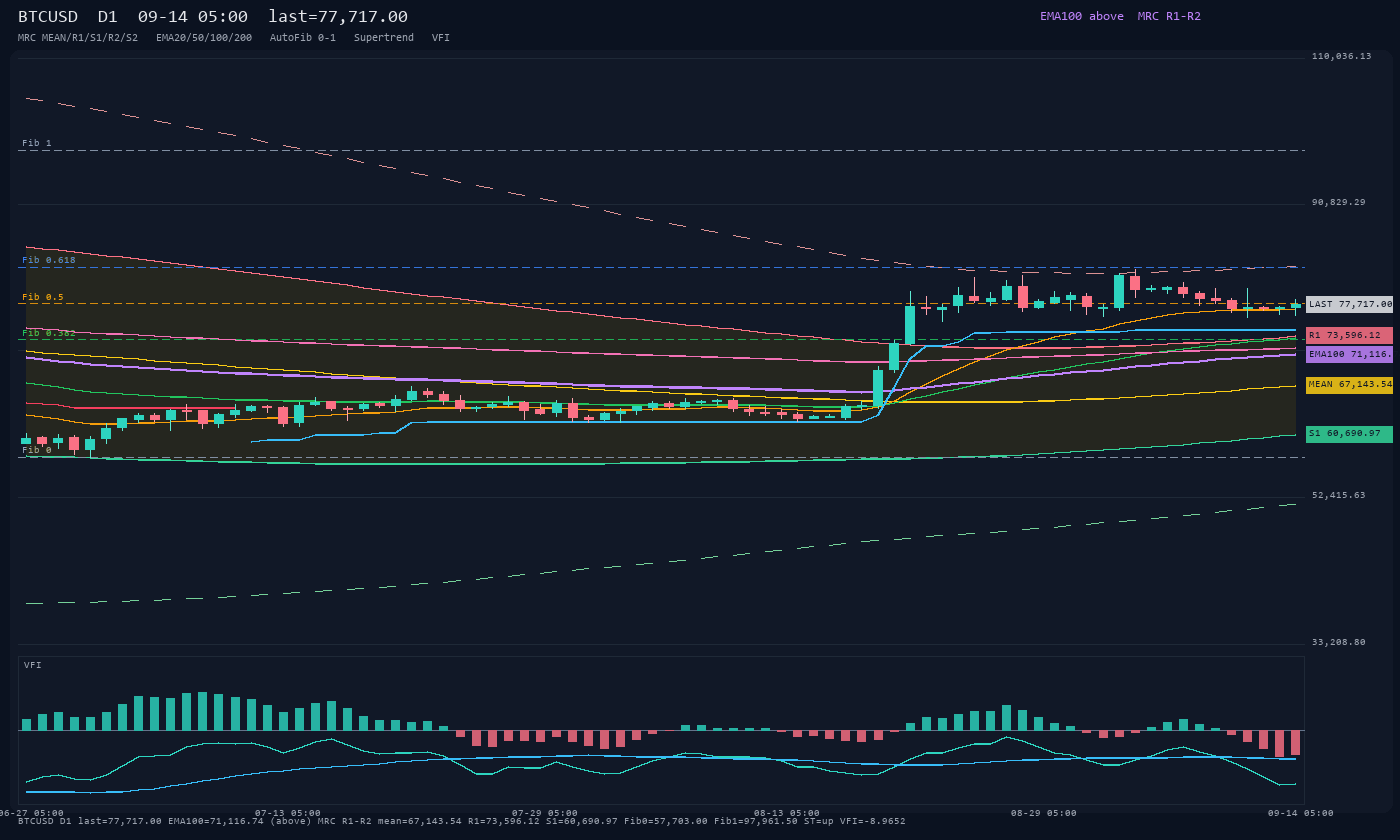Image resolution: width=1400 pixels, height=840 pixels.
Task: Click the Fib 1 level label
Action: pyautogui.click(x=37, y=144)
